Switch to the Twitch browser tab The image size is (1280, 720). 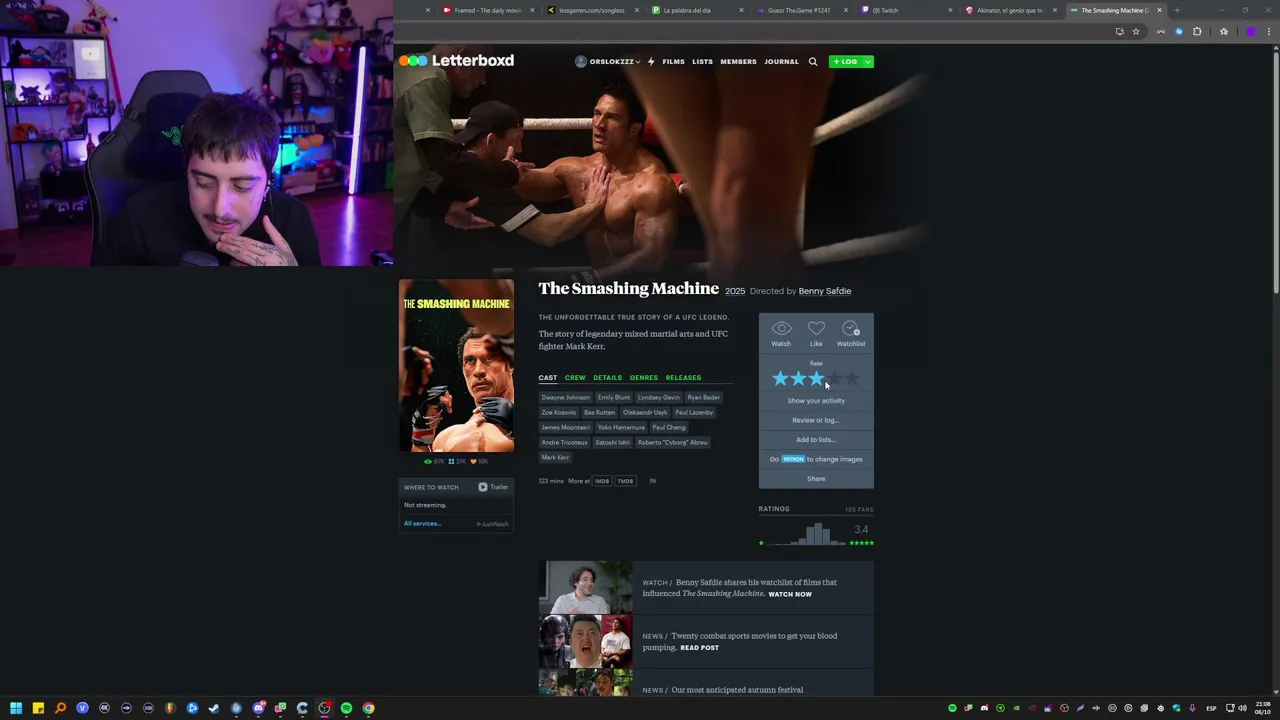click(907, 10)
